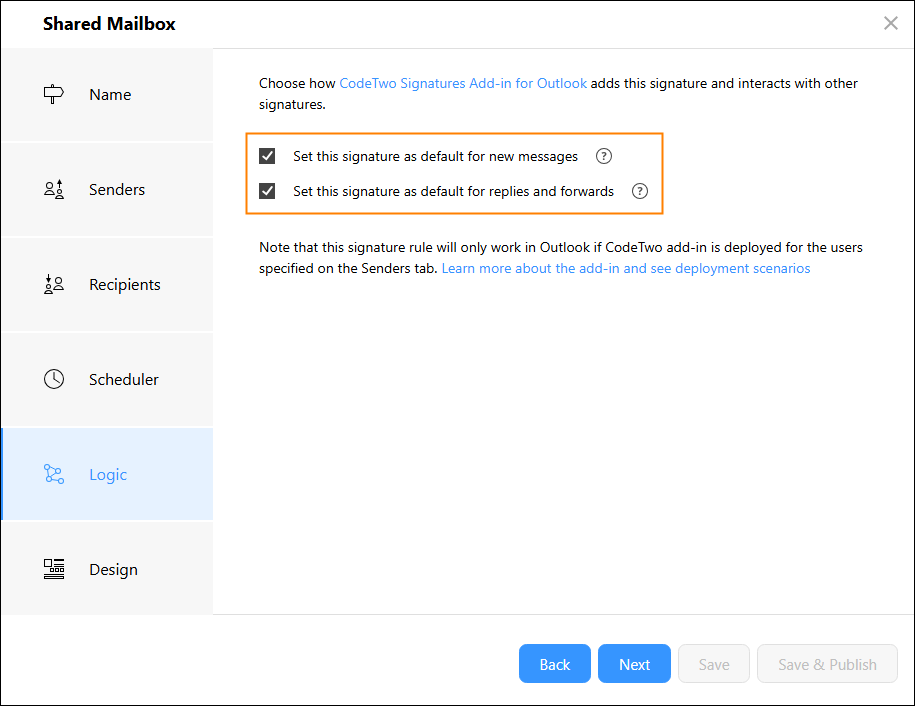Click the 'Set this signature as default for new messages' label
The image size is (915, 706).
[435, 156]
